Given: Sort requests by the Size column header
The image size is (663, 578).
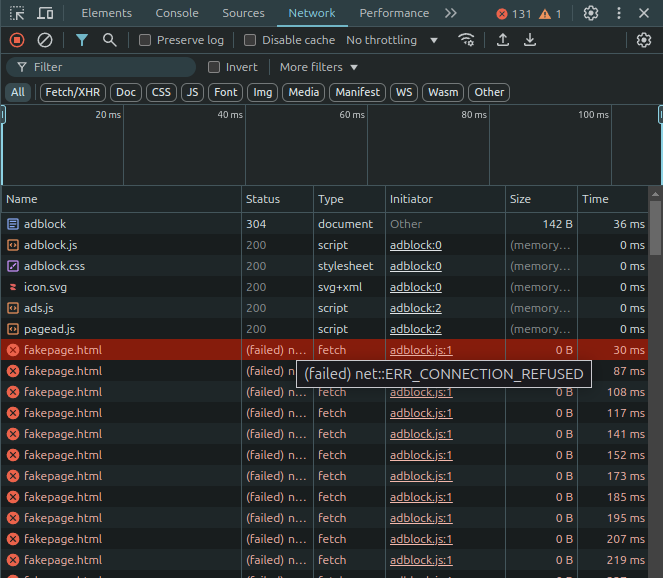Looking at the screenshot, I should click(x=541, y=199).
